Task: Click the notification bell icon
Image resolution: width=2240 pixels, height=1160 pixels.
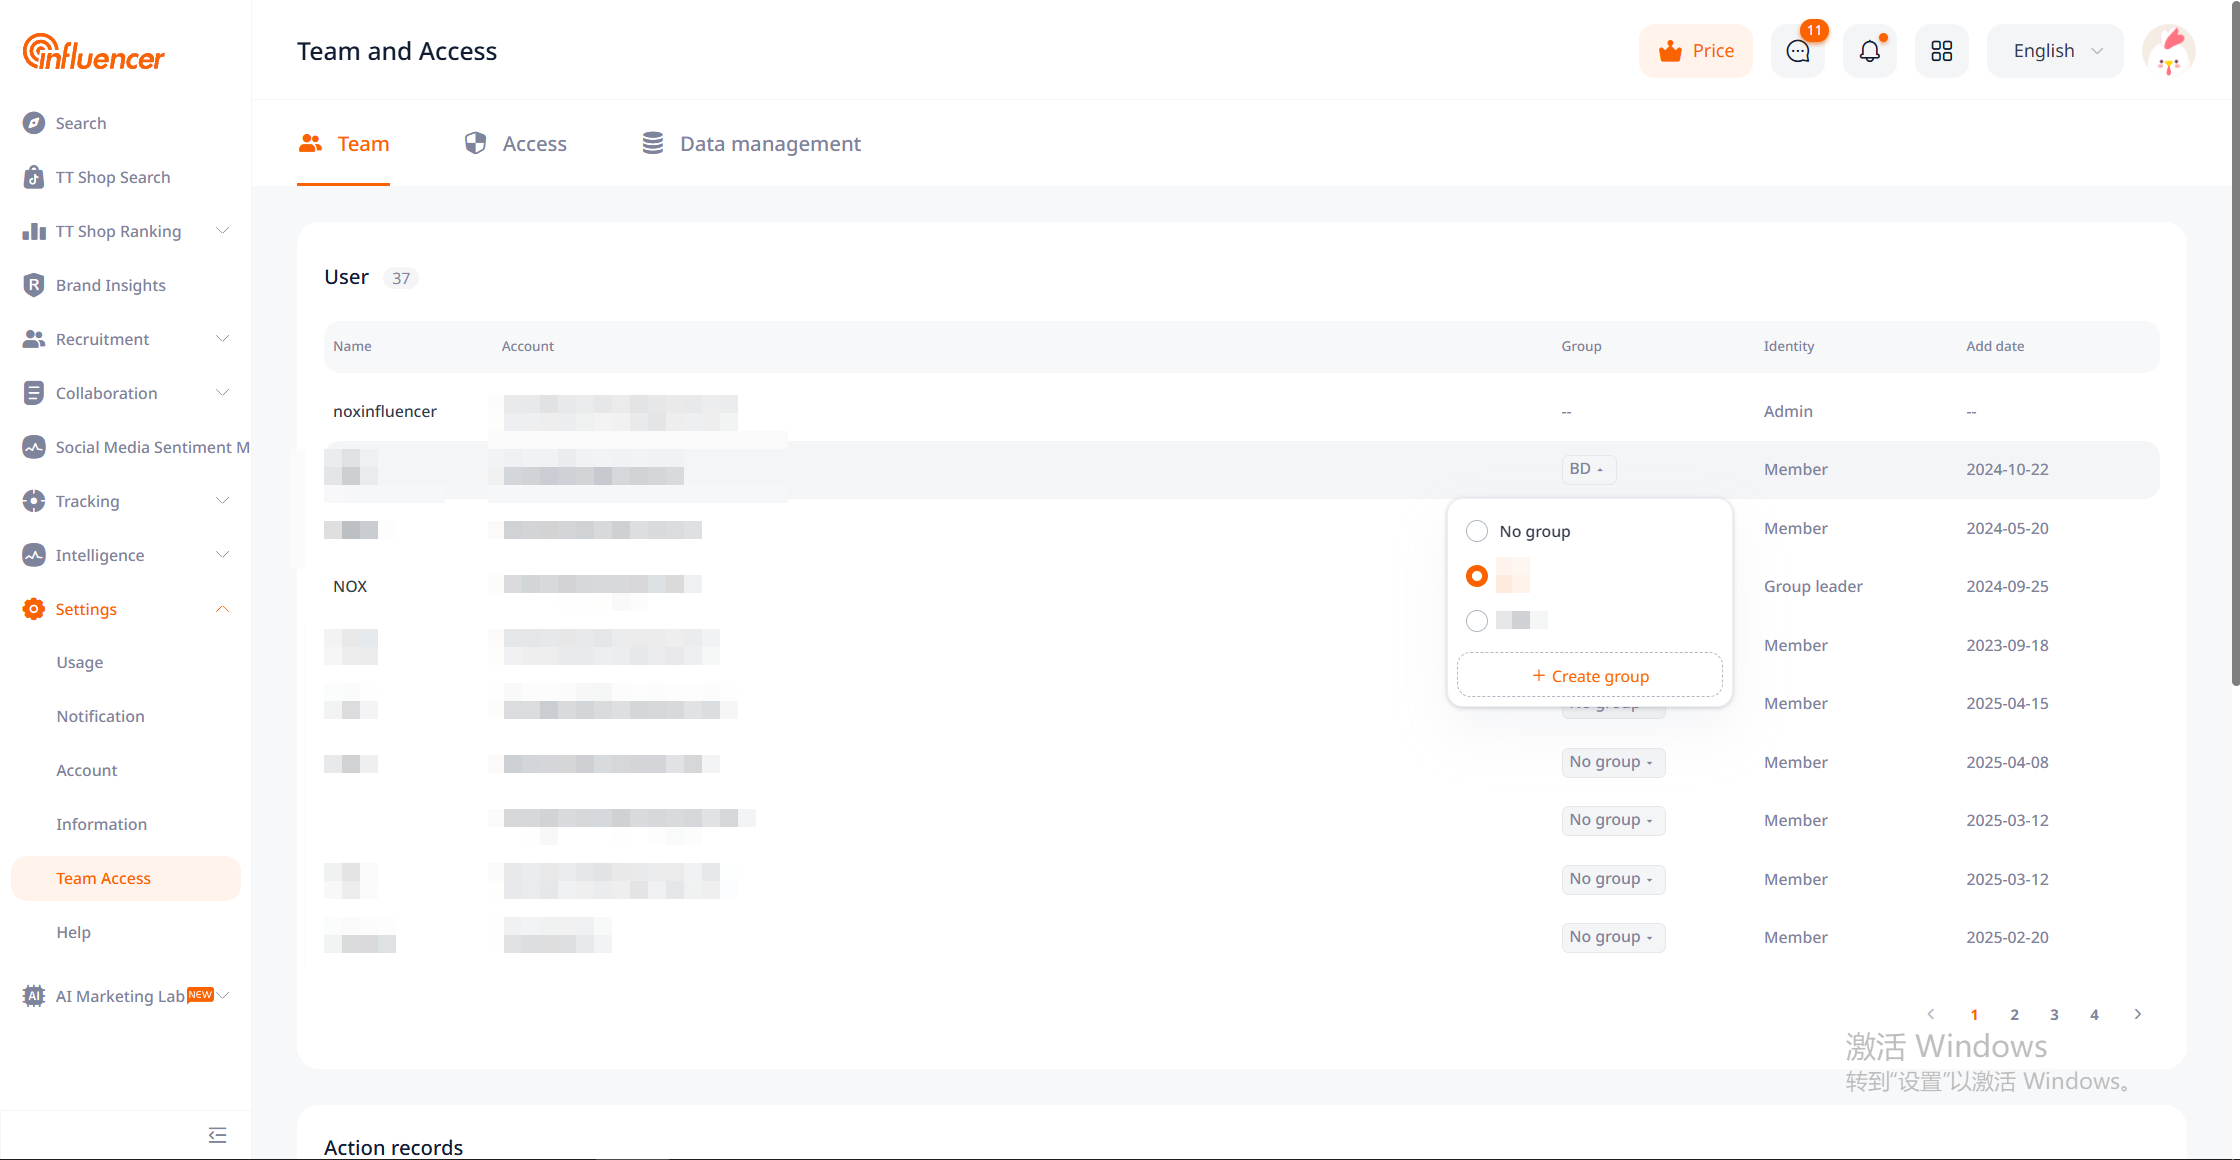Action: click(x=1869, y=51)
